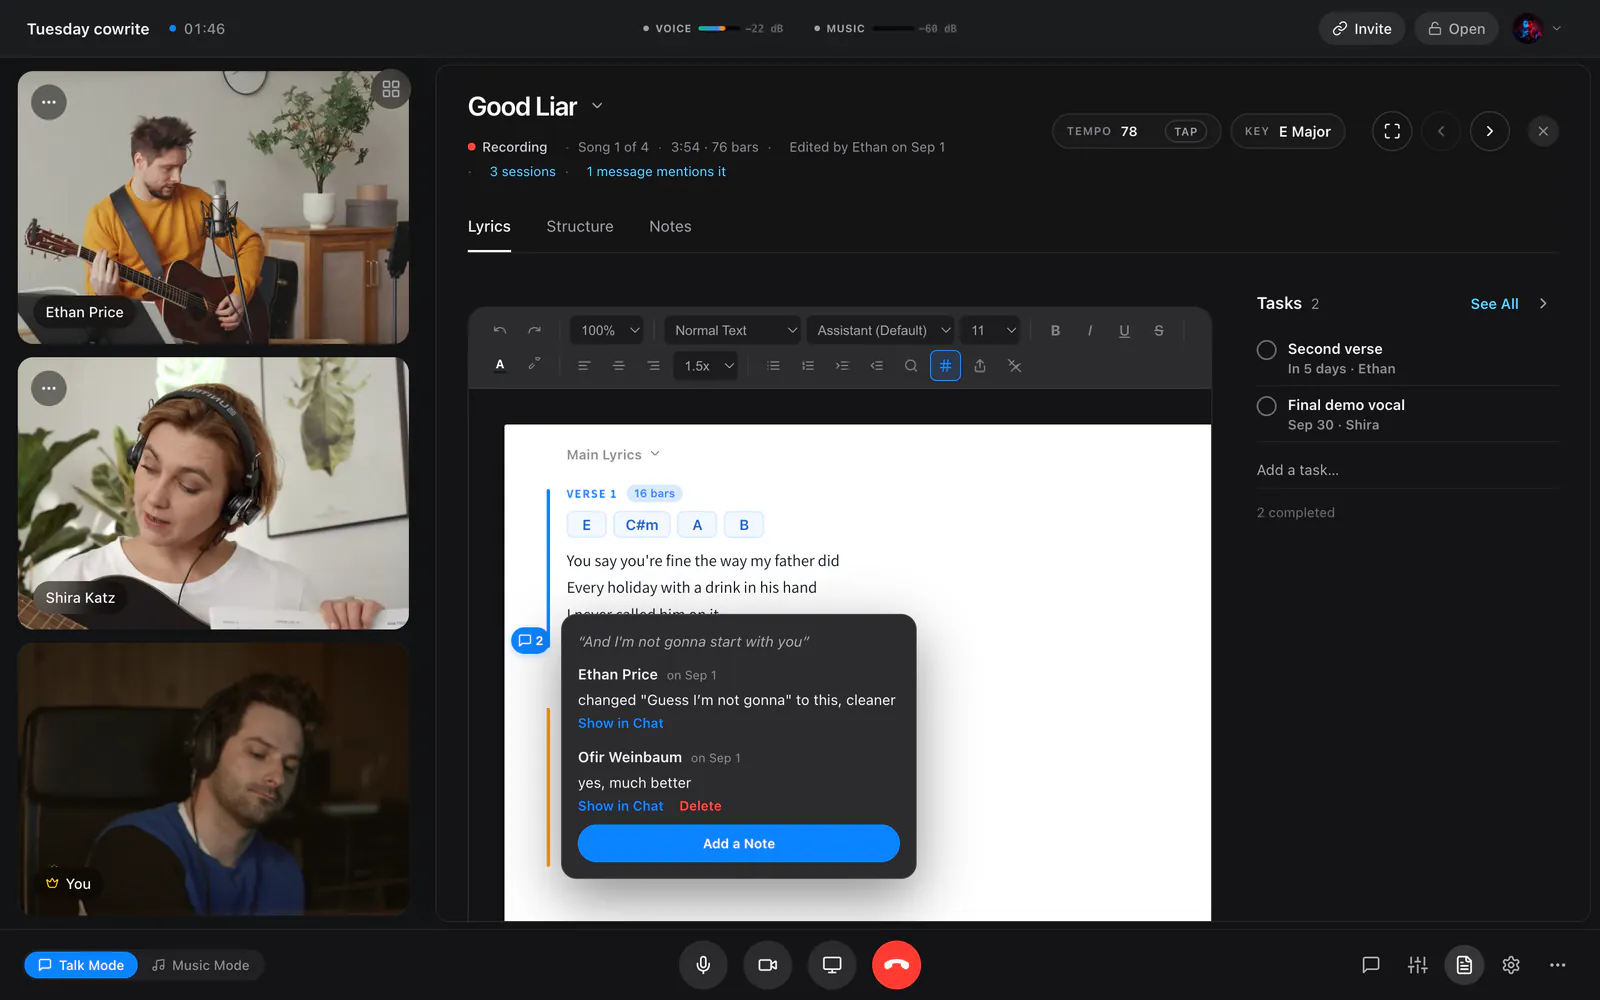Switch to Talk Mode
Image resolution: width=1600 pixels, height=1000 pixels.
click(x=81, y=965)
